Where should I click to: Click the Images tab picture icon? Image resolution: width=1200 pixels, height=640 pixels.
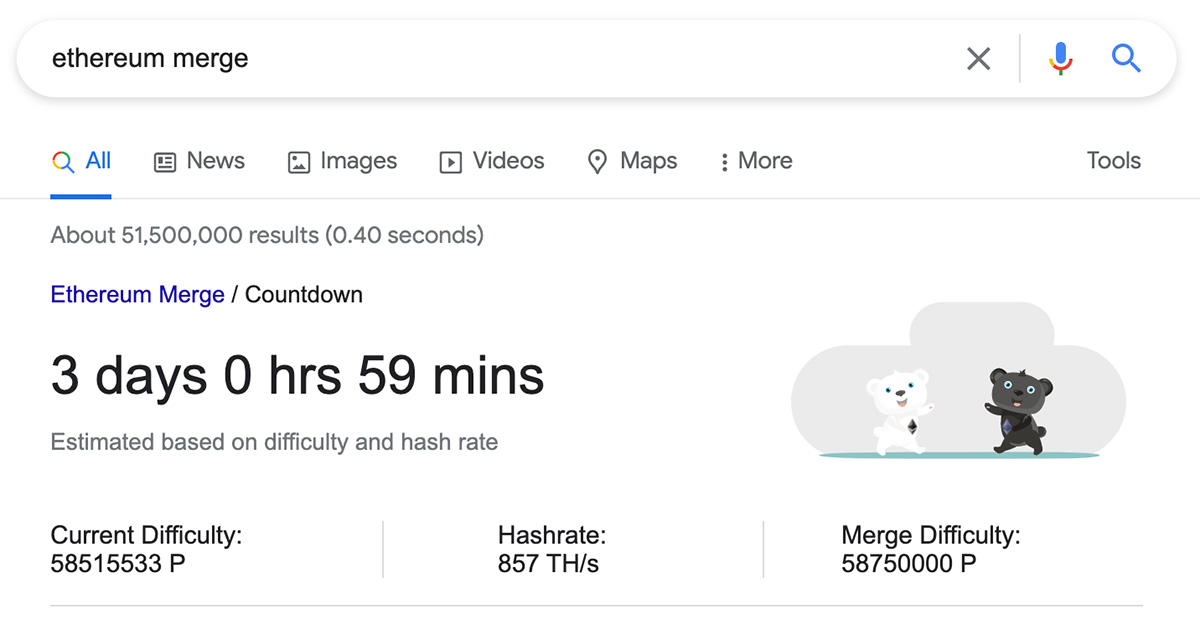[x=299, y=162]
